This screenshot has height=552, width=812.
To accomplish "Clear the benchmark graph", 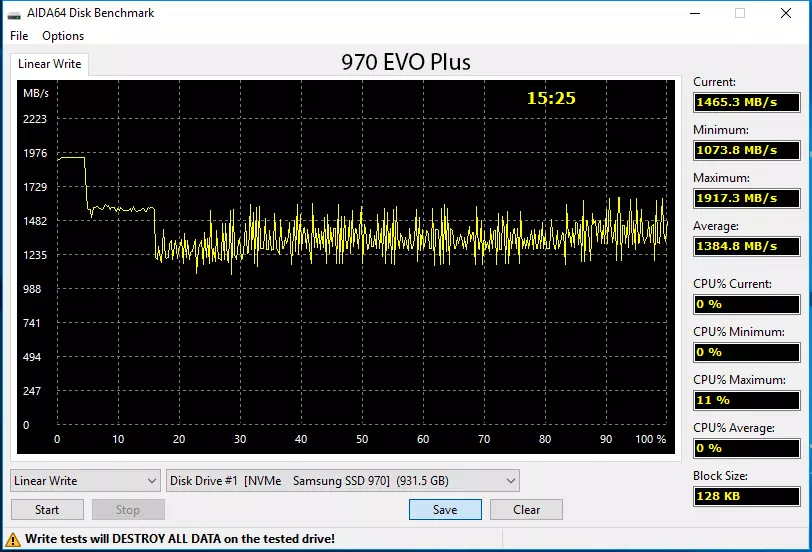I will pyautogui.click(x=526, y=510).
